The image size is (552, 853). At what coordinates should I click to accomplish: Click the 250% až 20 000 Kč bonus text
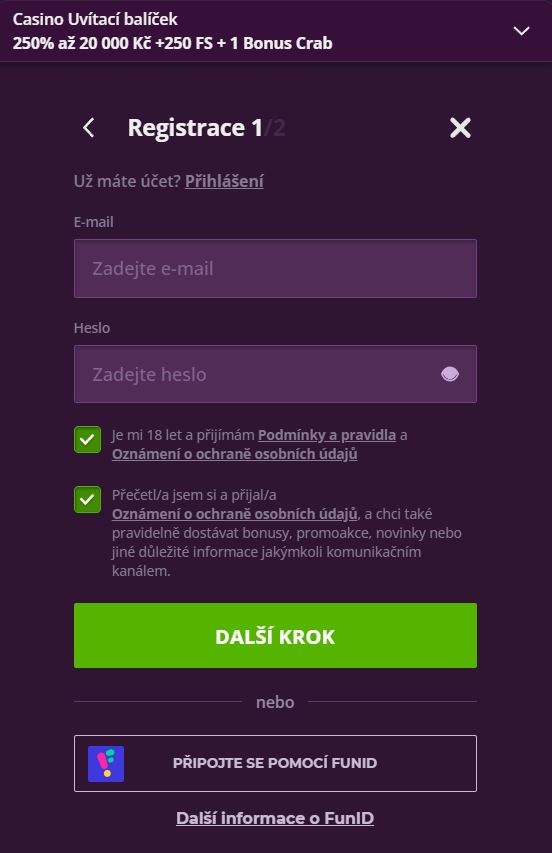coord(172,43)
